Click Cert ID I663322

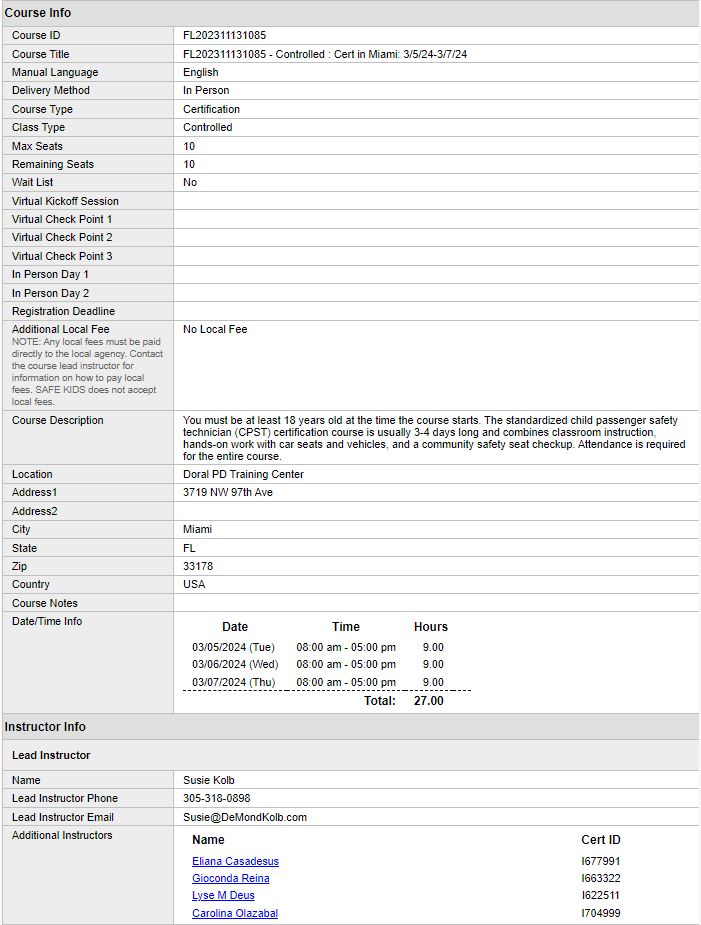601,878
